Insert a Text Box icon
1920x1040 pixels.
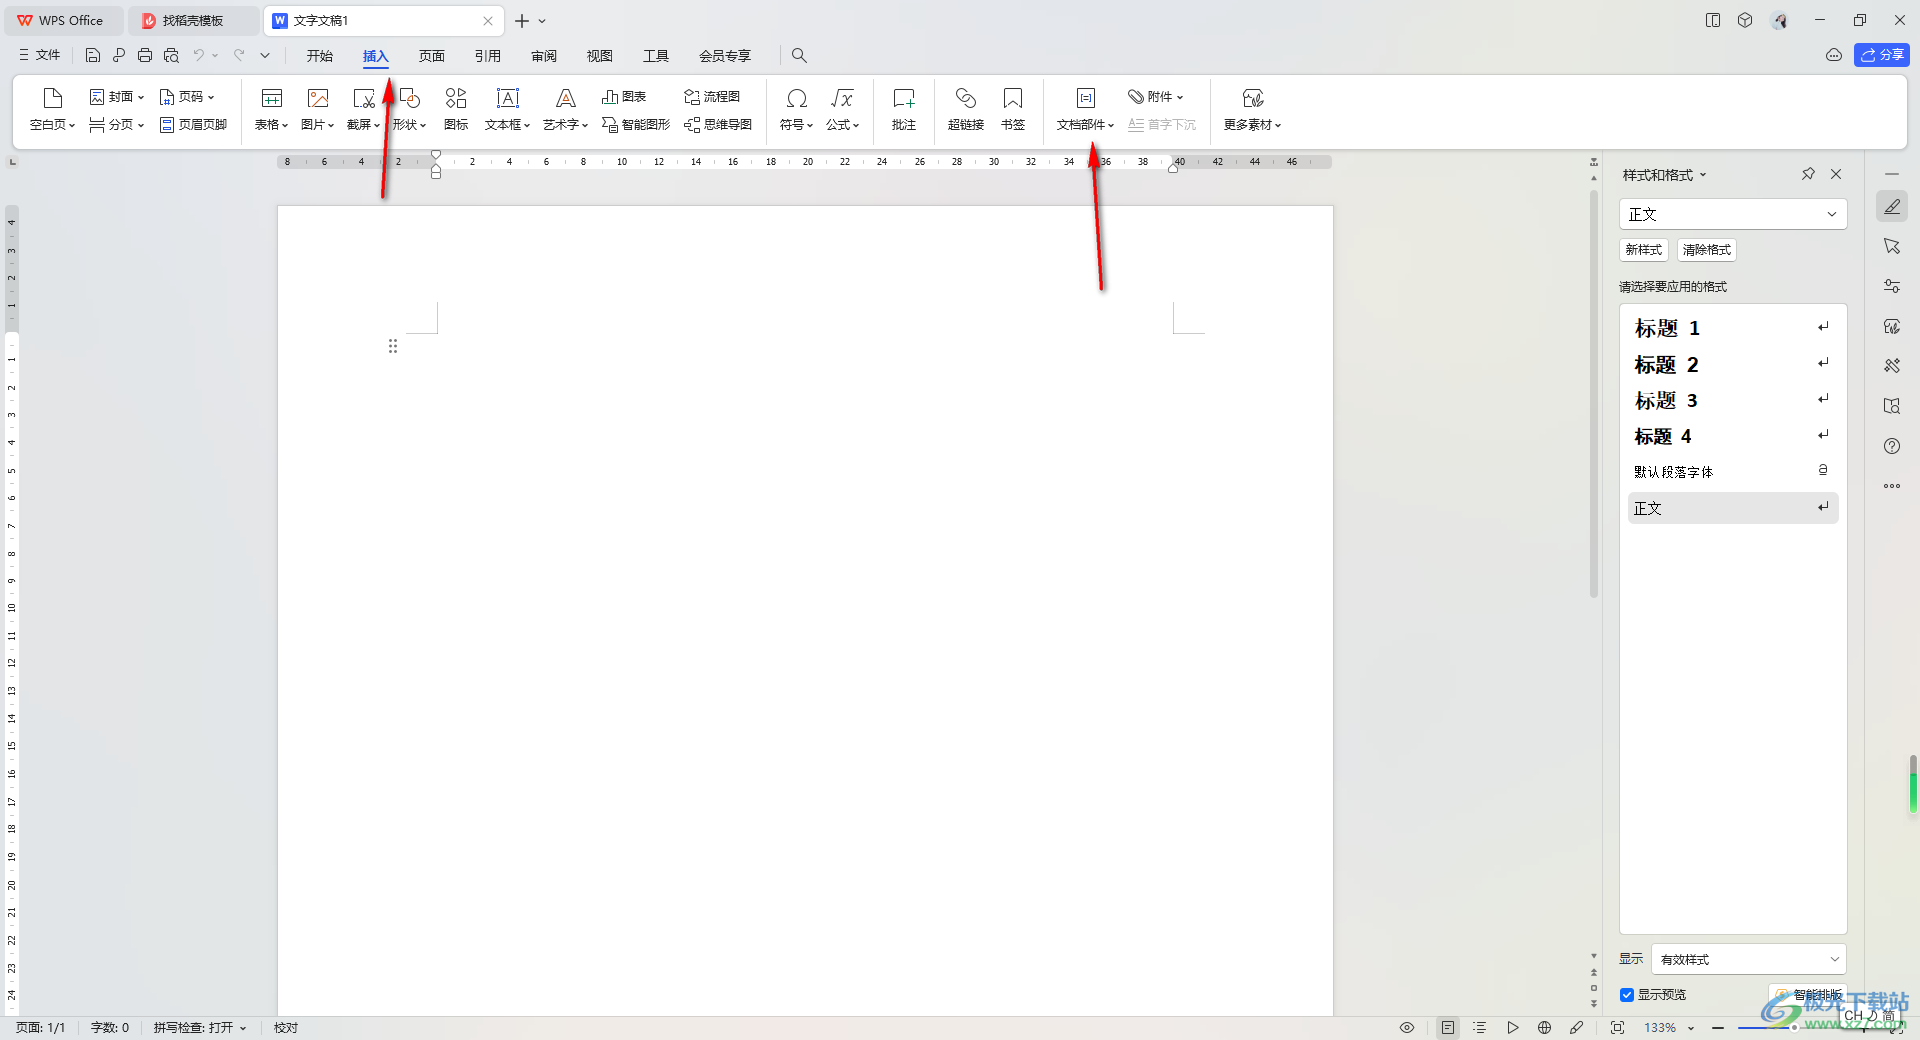coord(508,98)
